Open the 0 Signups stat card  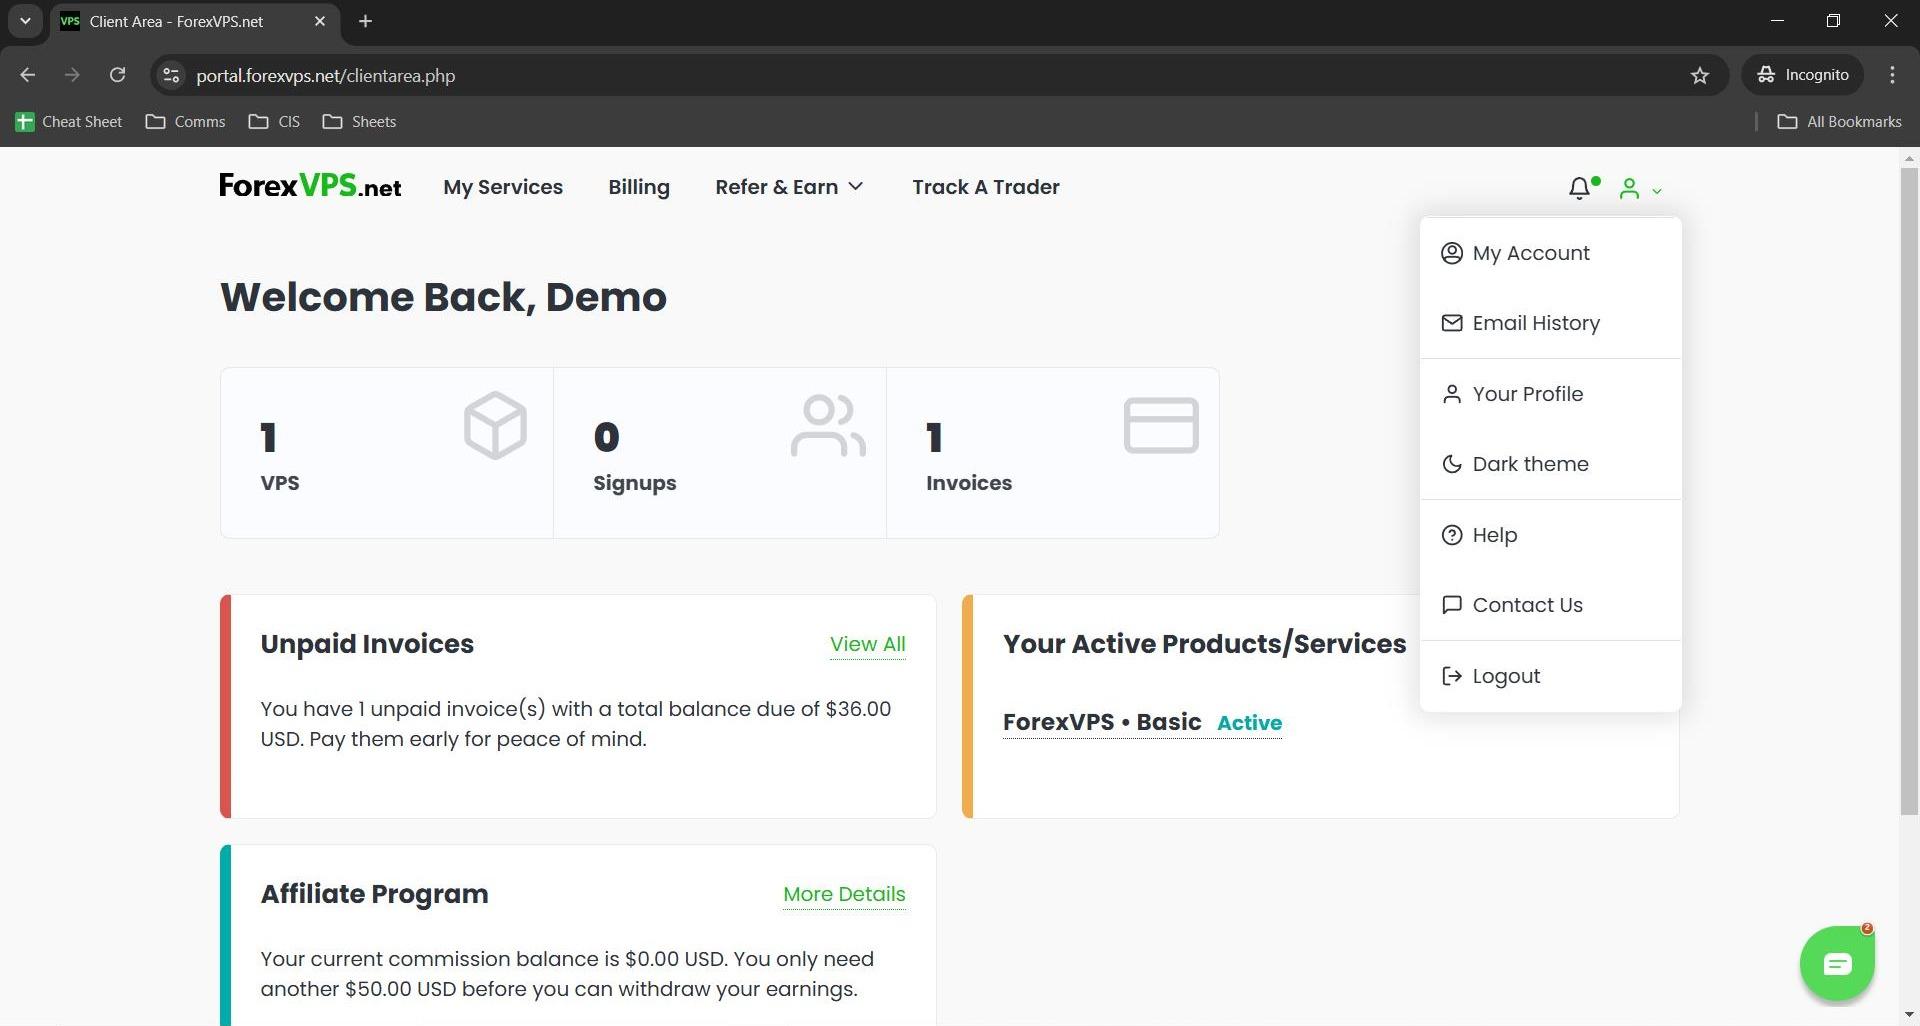point(720,453)
